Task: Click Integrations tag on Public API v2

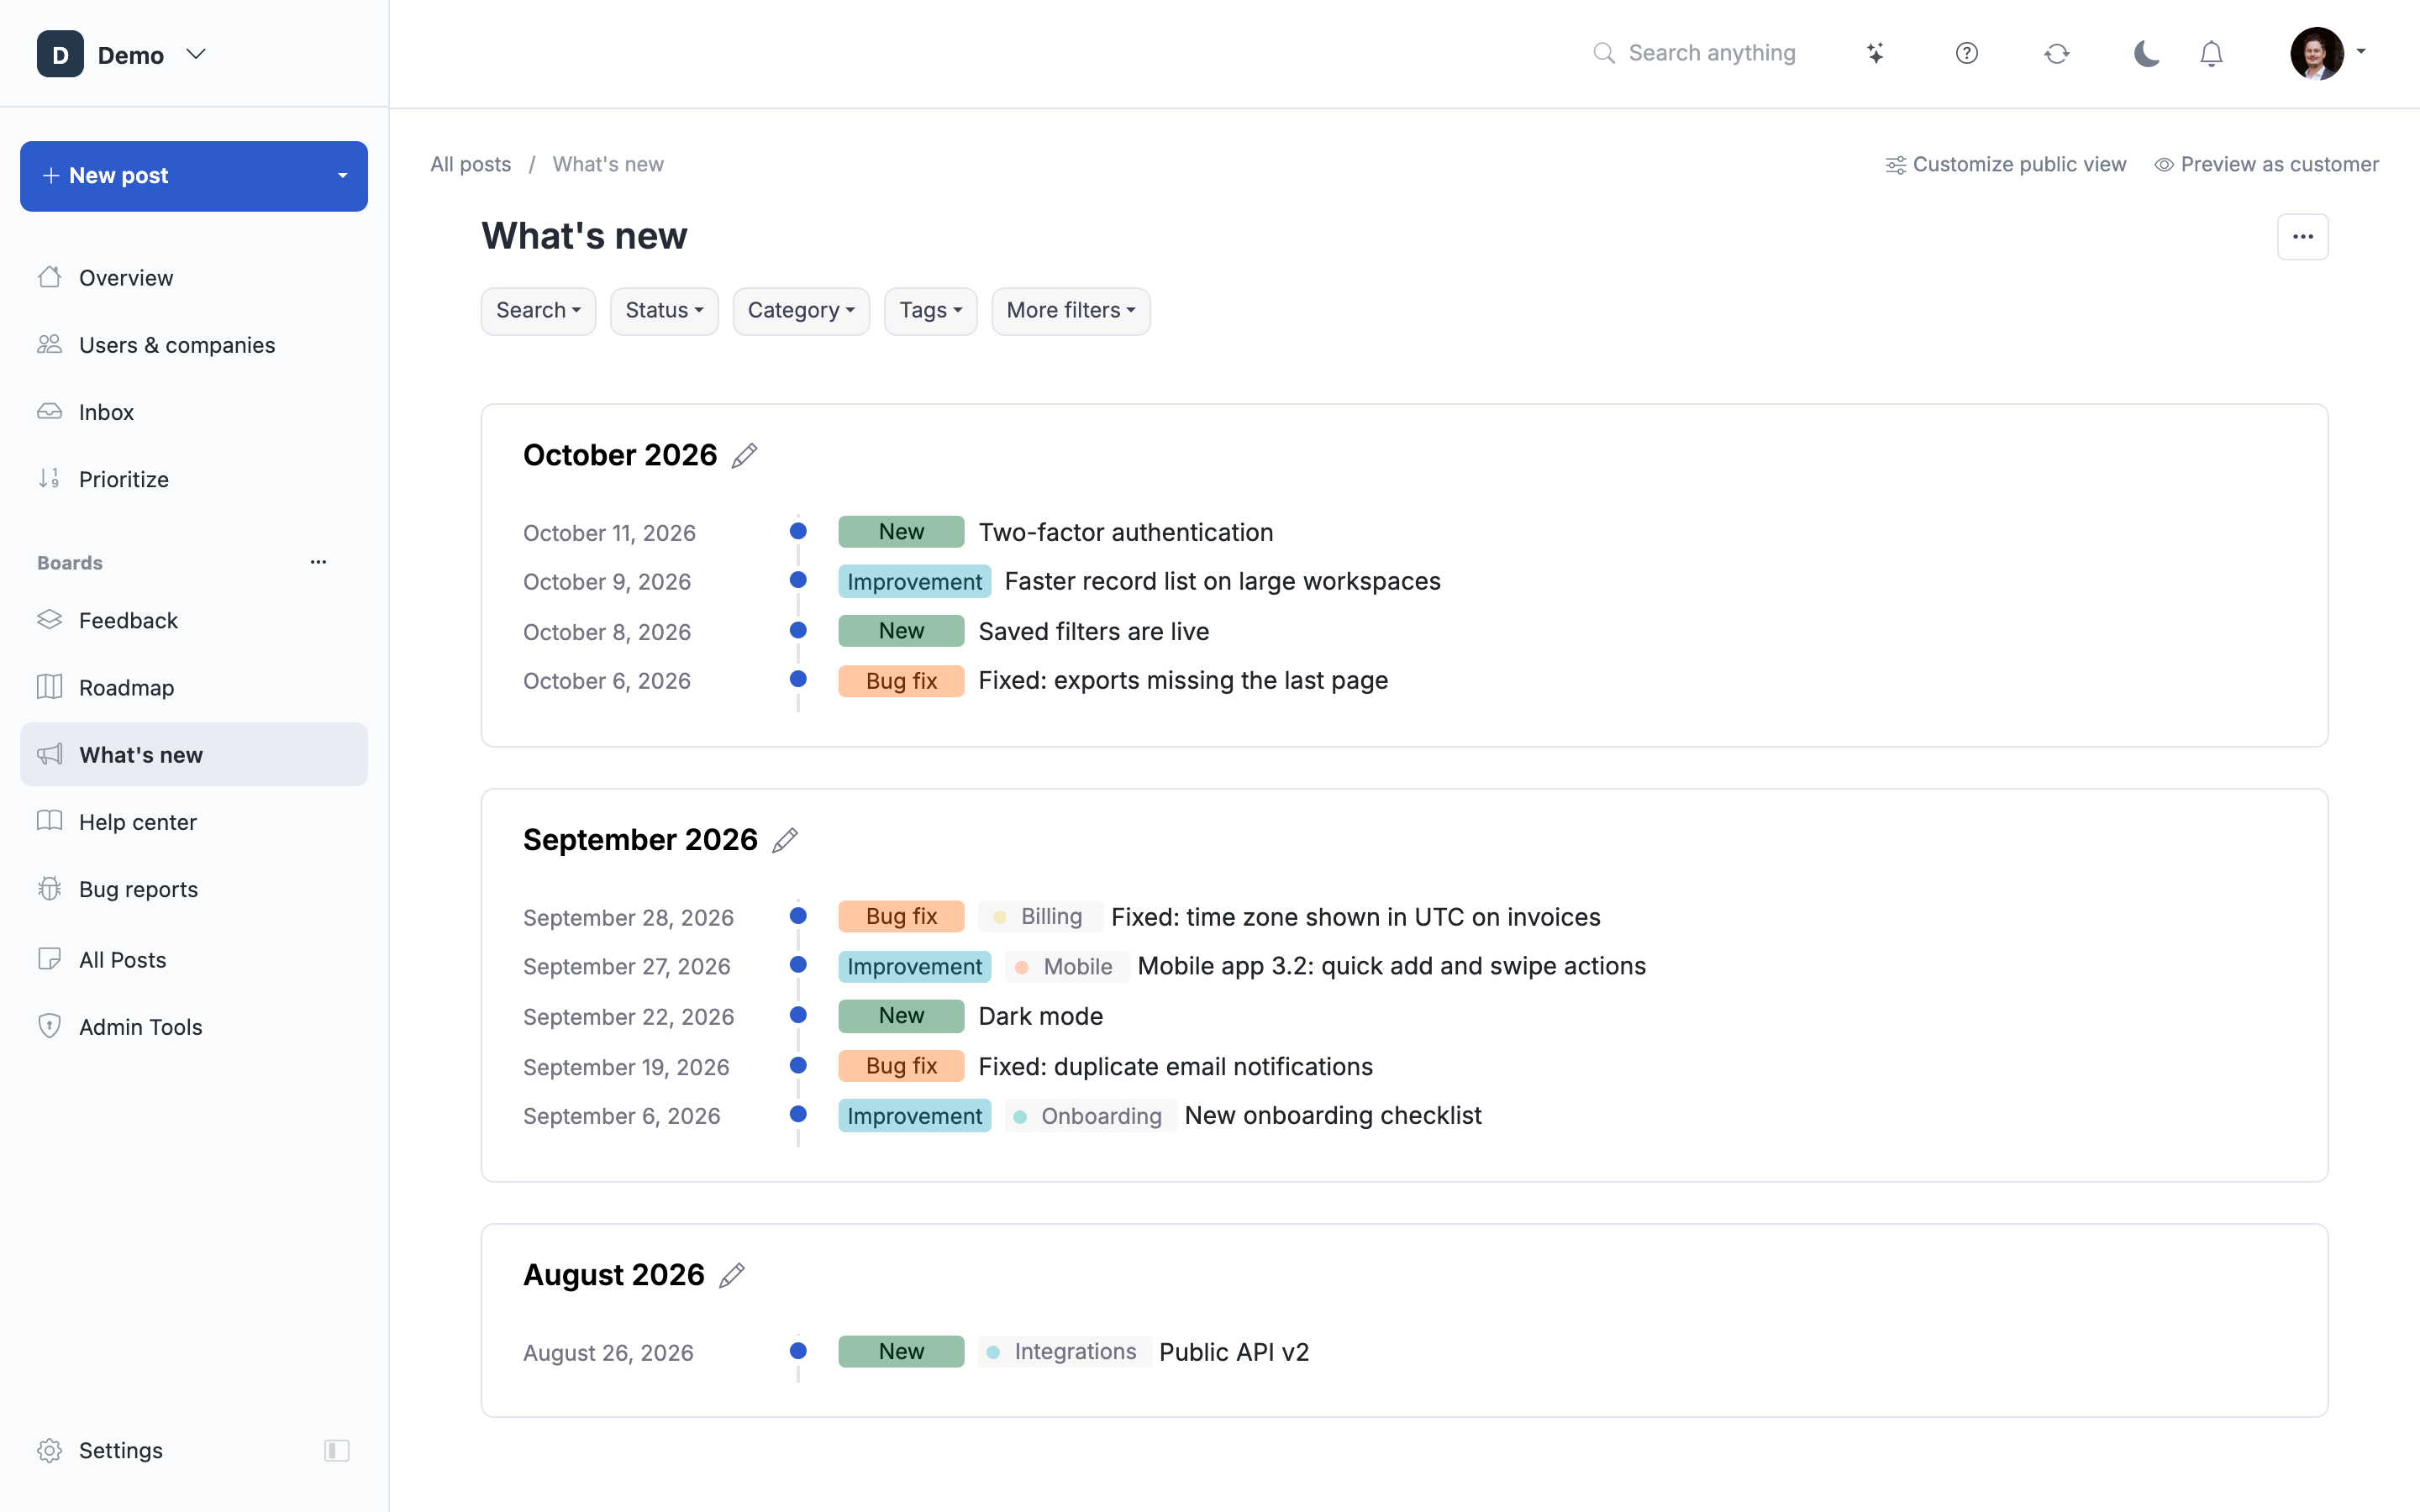Action: (1064, 1351)
